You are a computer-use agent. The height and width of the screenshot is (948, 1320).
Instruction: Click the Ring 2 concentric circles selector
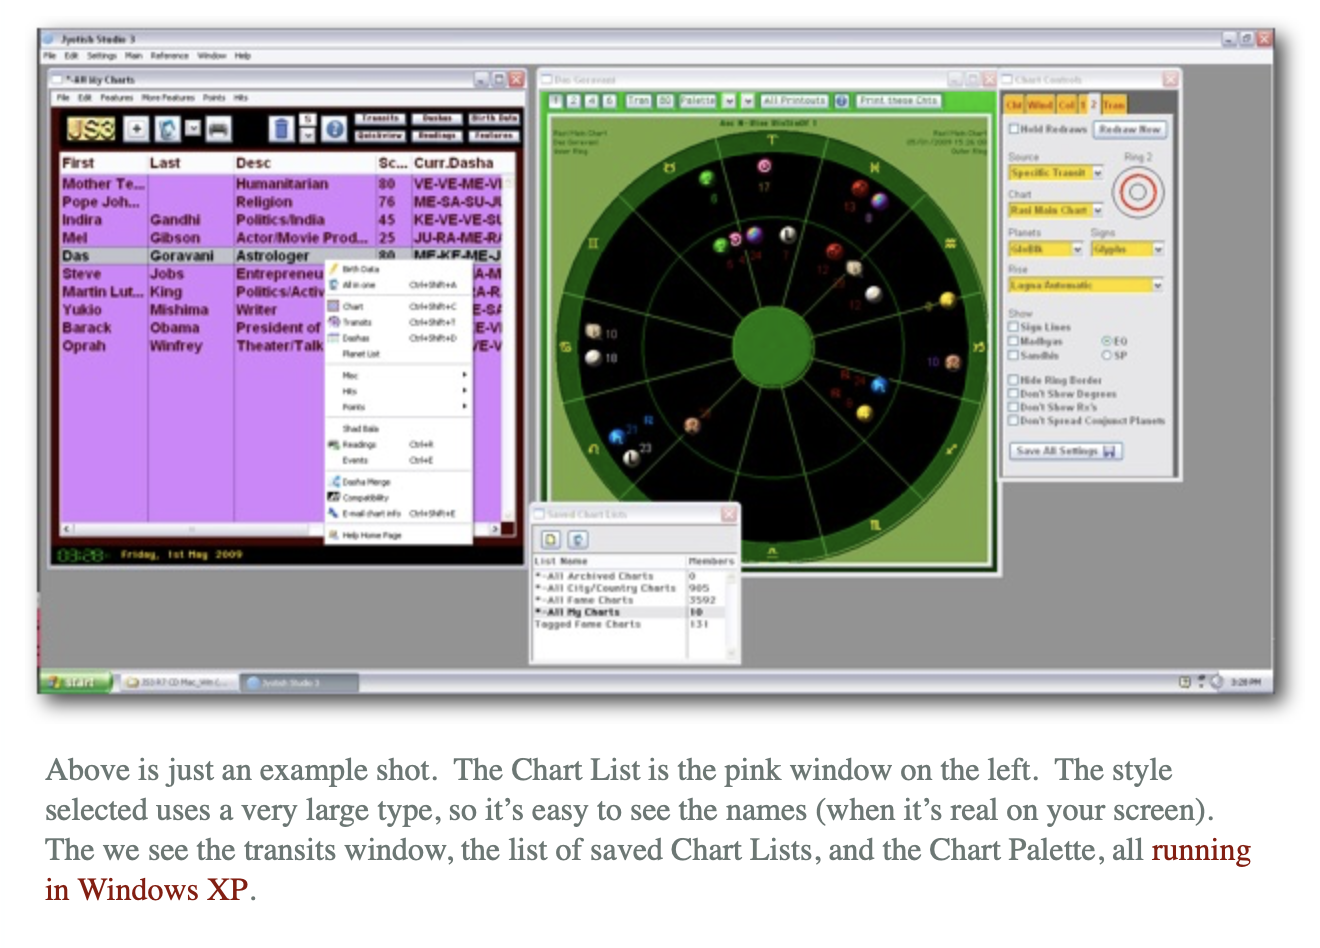pyautogui.click(x=1138, y=192)
